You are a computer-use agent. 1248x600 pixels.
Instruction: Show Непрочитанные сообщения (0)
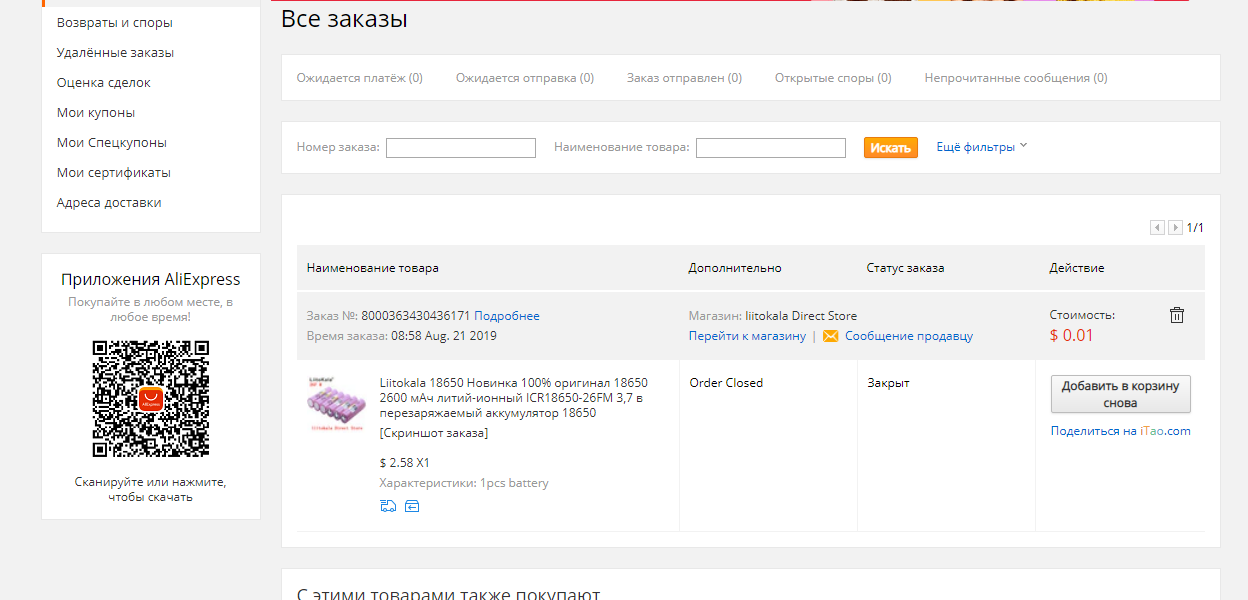pyautogui.click(x=1016, y=78)
